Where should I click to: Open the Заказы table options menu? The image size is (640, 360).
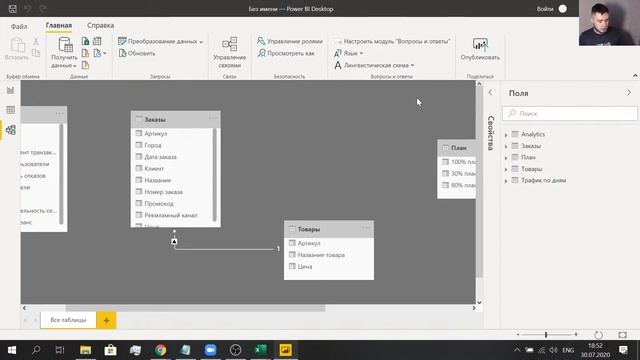[213, 118]
